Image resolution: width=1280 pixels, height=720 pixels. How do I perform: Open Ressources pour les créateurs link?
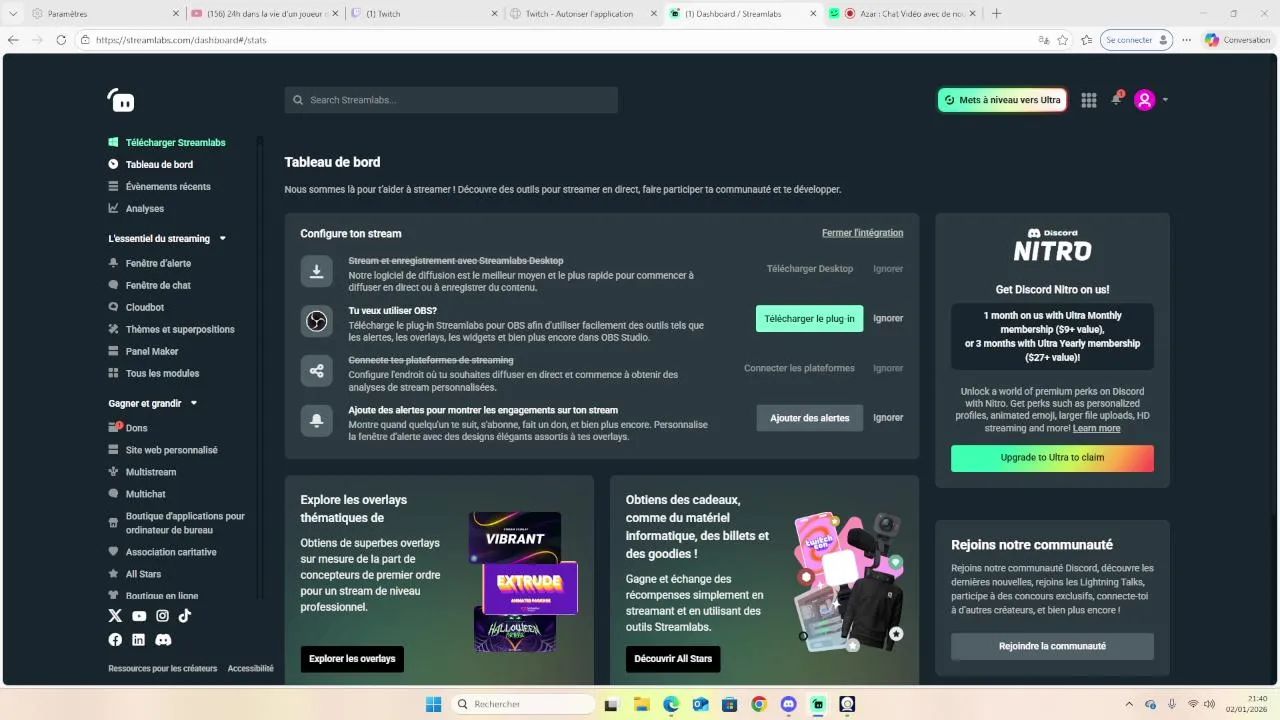pos(162,669)
